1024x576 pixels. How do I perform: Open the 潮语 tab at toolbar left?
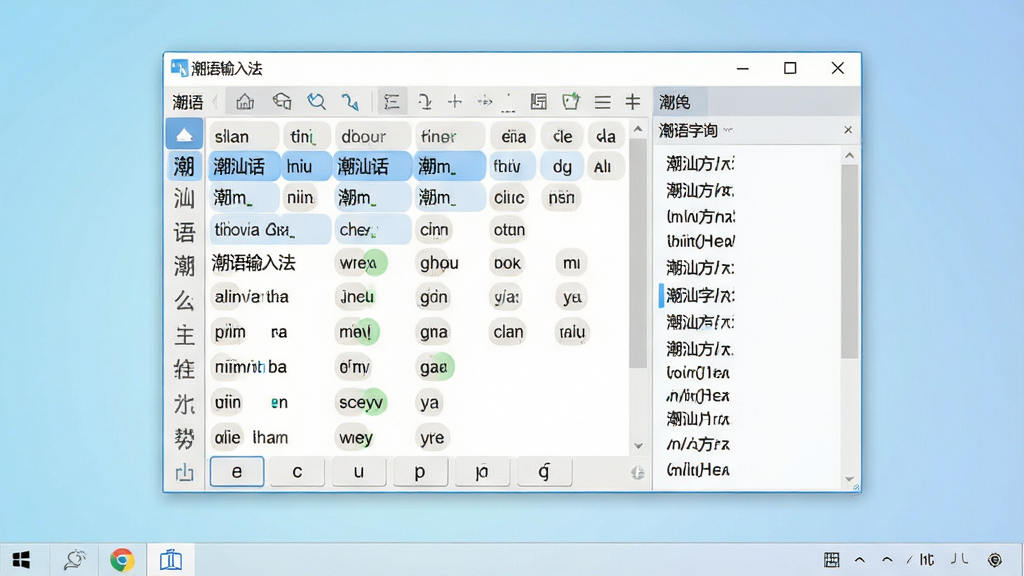(187, 102)
